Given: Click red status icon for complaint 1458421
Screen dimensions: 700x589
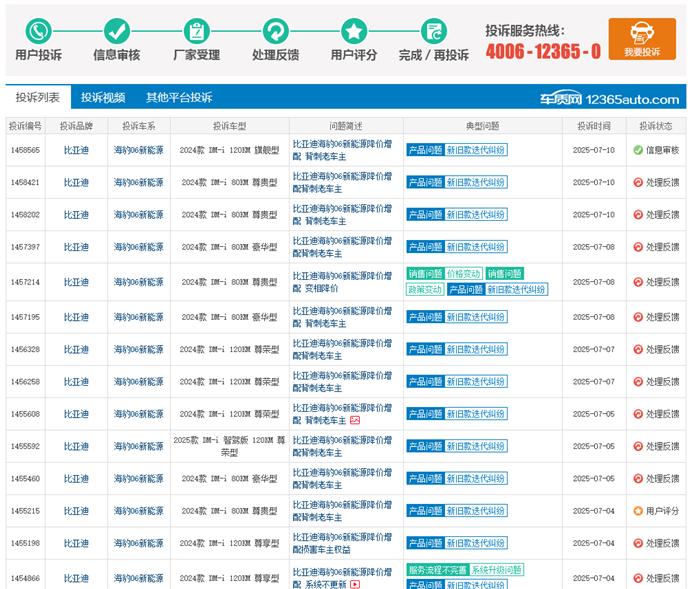Looking at the screenshot, I should click(x=638, y=182).
